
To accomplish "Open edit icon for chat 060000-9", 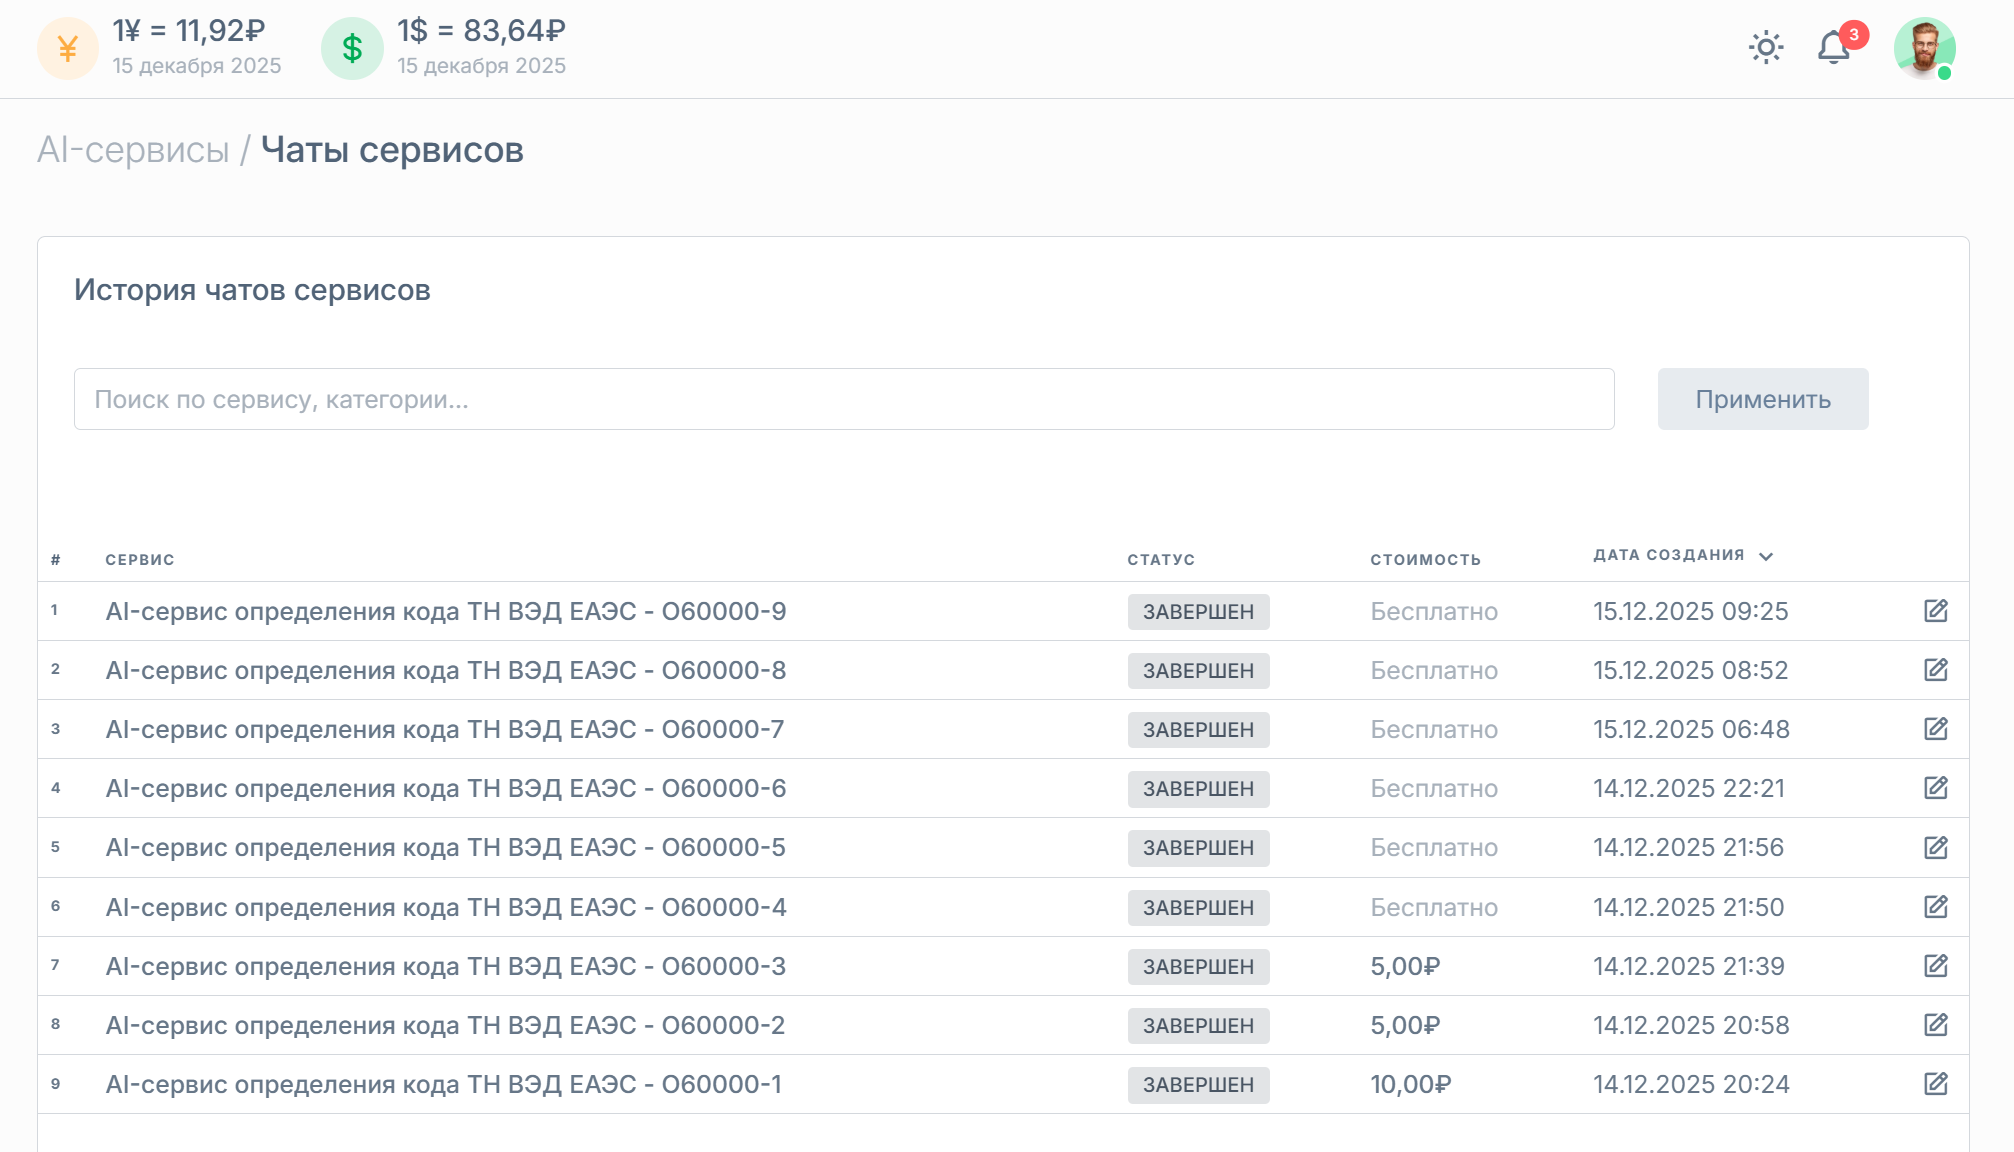I will click(x=1935, y=611).
